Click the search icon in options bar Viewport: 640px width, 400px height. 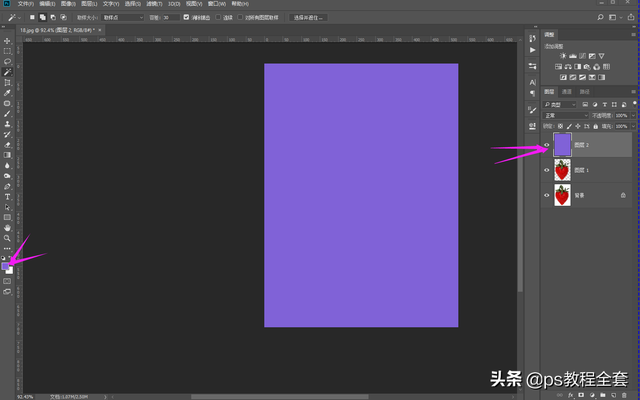[600, 17]
